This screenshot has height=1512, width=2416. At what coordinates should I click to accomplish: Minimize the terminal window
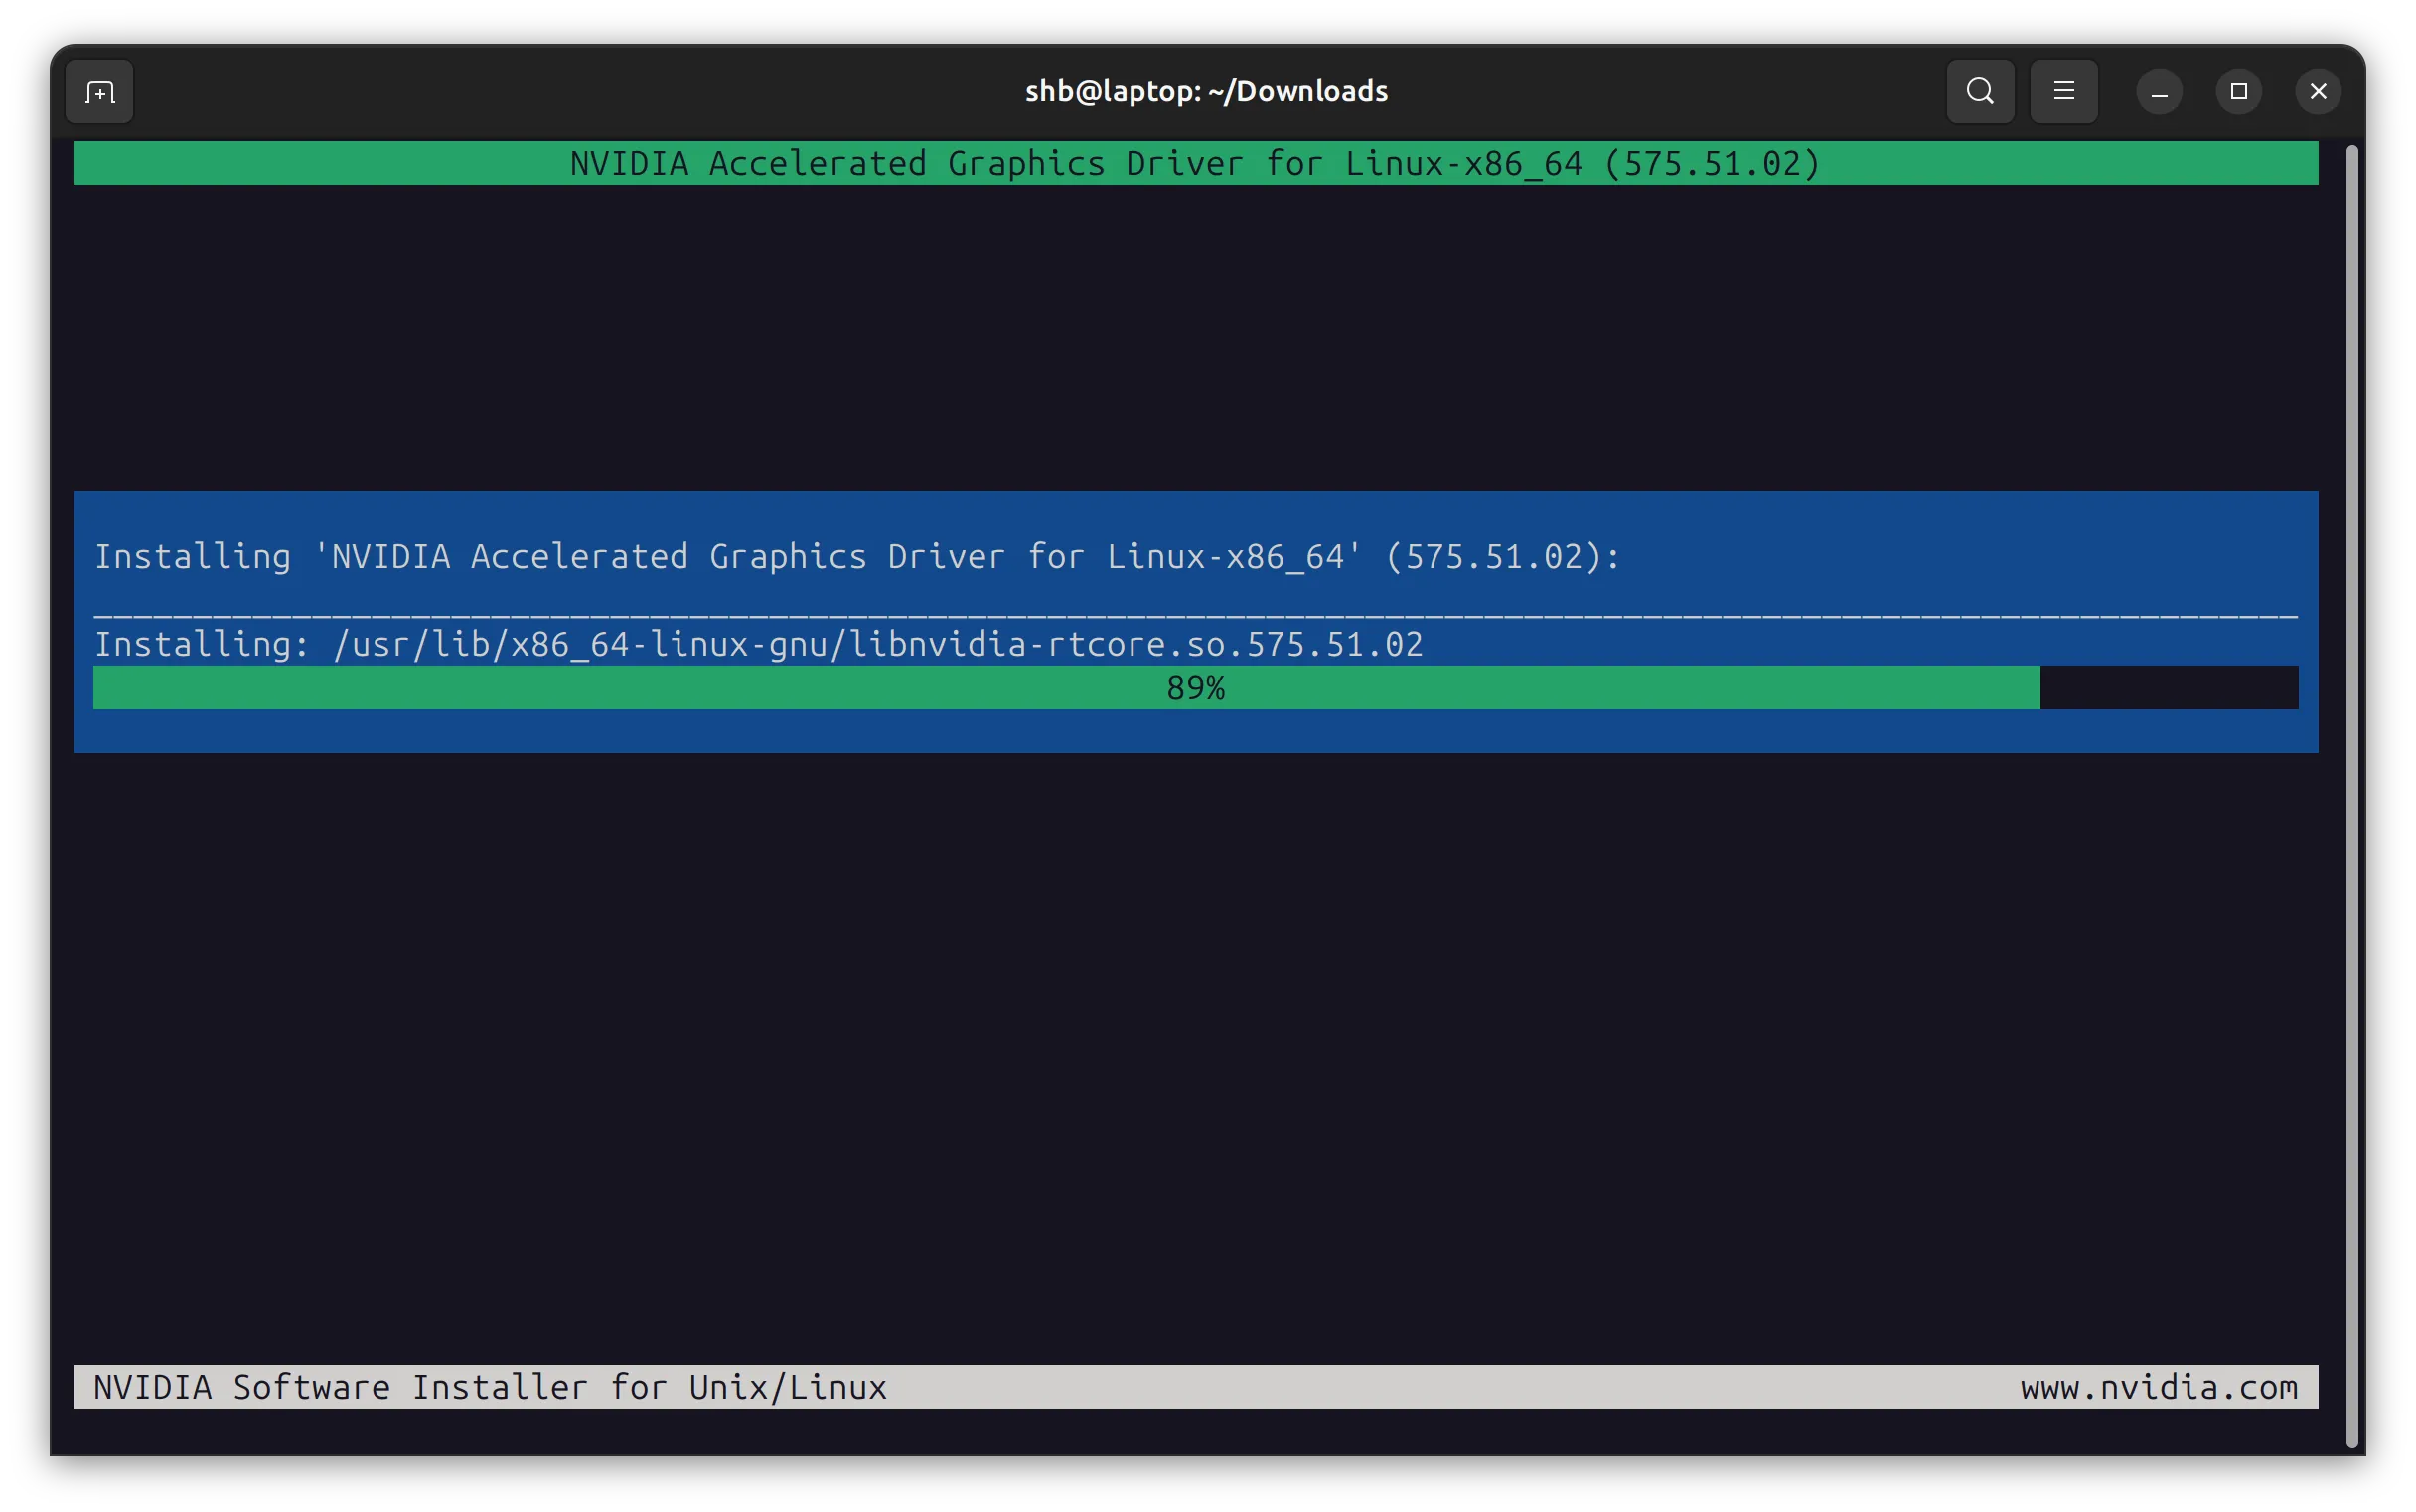(x=2159, y=93)
